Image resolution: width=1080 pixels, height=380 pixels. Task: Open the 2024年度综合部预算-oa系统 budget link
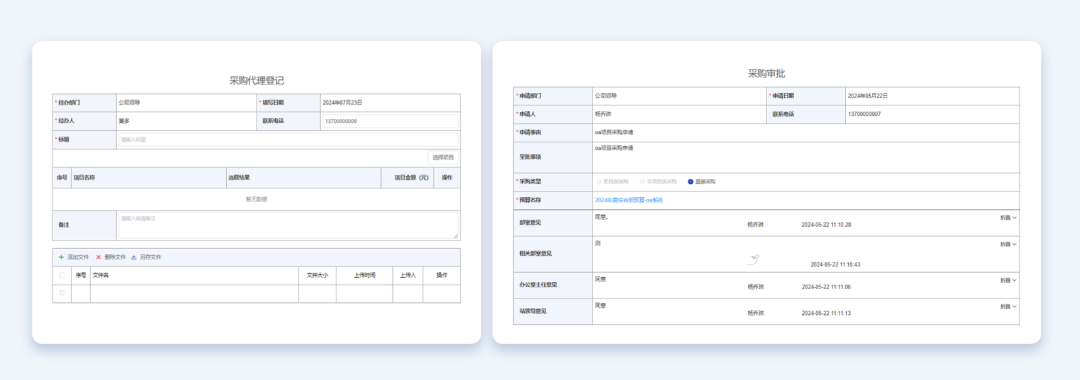pyautogui.click(x=628, y=200)
